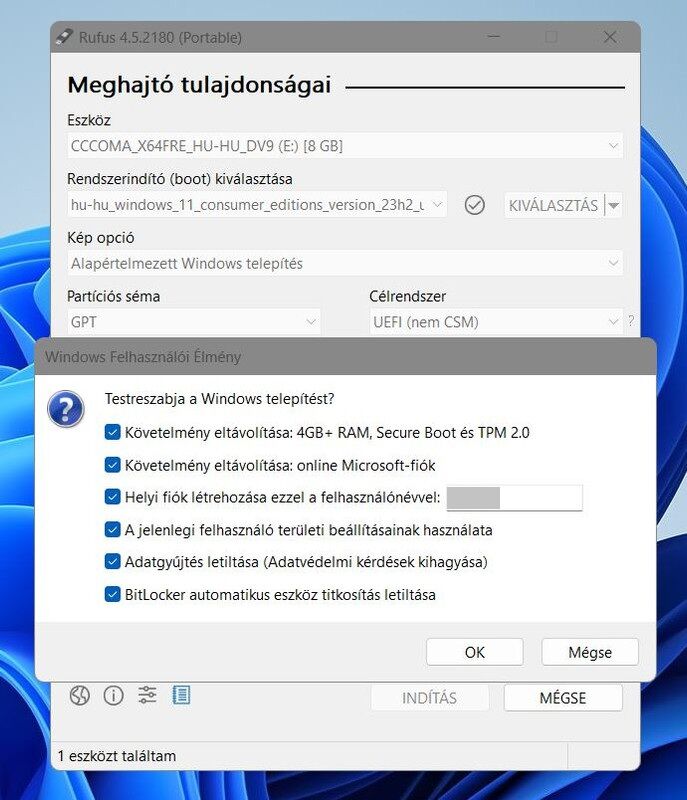The width and height of the screenshot is (687, 800).
Task: Expand the KIVÁLASZTÁS split-button arrow
Action: click(614, 206)
